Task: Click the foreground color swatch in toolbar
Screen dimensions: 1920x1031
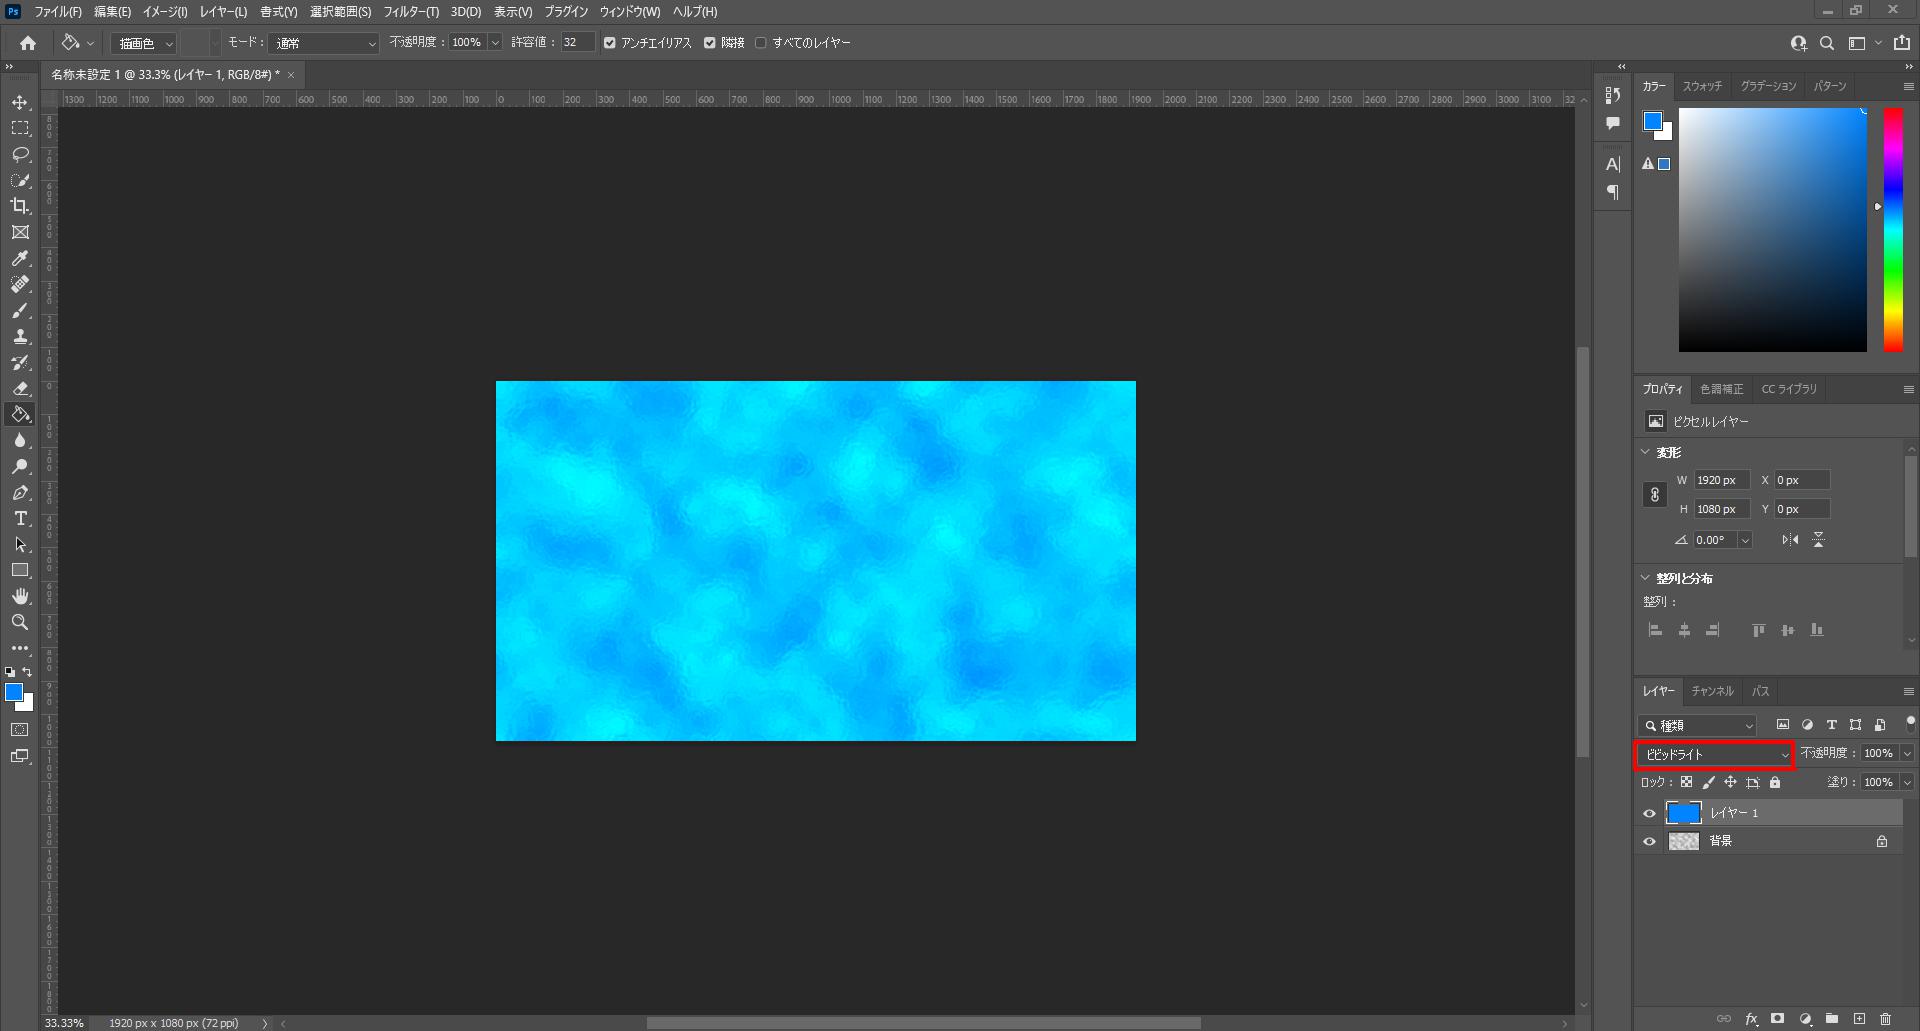Action: coord(13,692)
